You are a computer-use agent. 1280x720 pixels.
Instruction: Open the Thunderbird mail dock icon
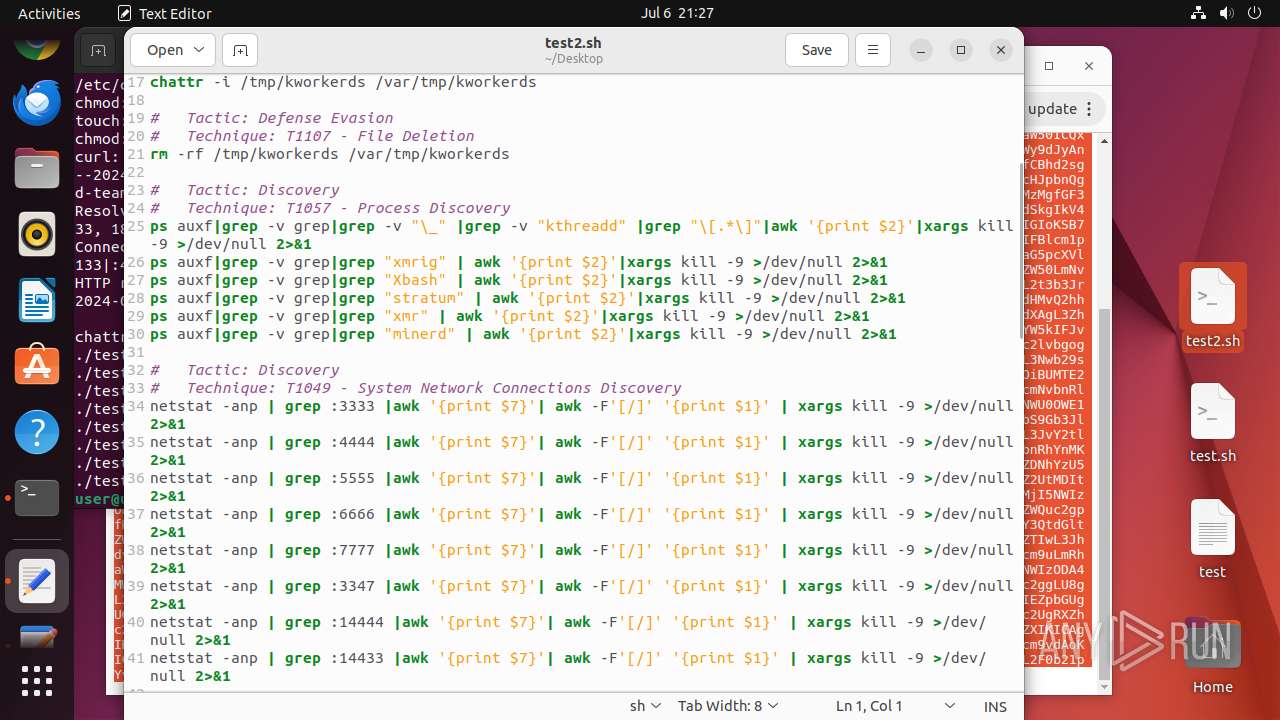[37, 102]
